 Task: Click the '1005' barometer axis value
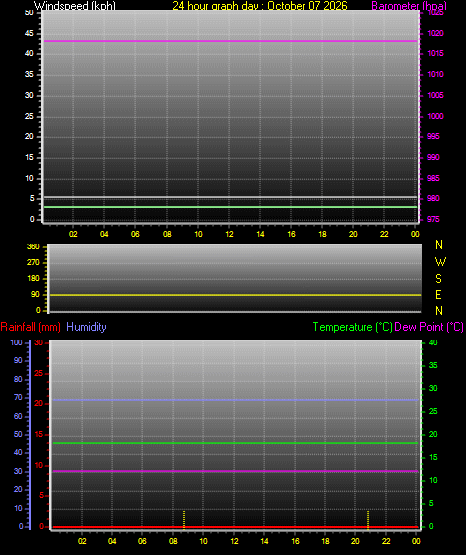tap(435, 95)
